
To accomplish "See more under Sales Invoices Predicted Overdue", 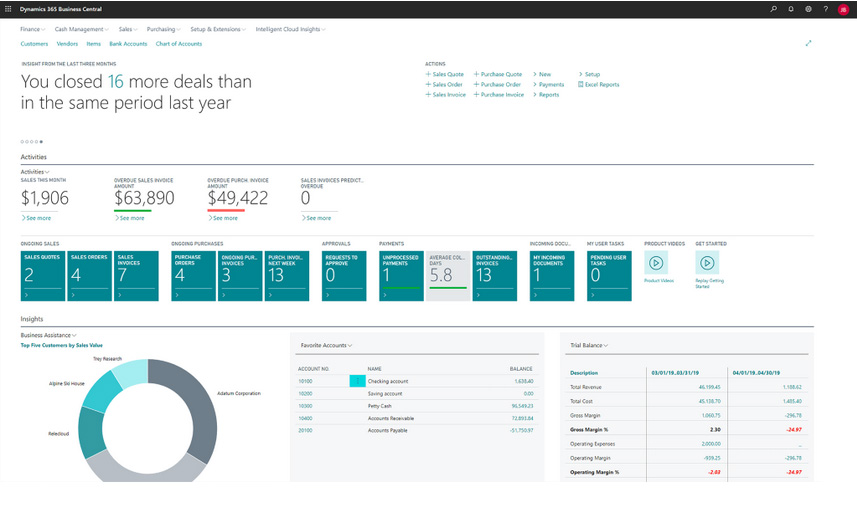I will [x=316, y=218].
